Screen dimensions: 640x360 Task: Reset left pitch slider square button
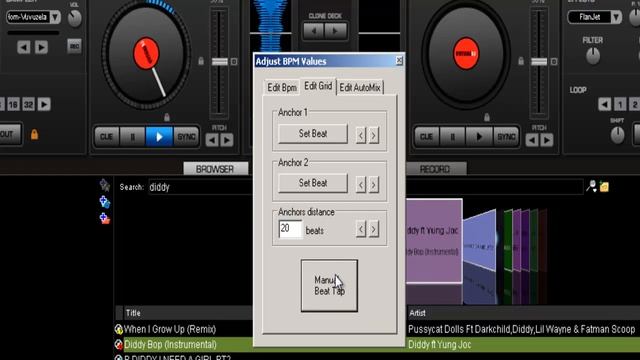click(234, 62)
